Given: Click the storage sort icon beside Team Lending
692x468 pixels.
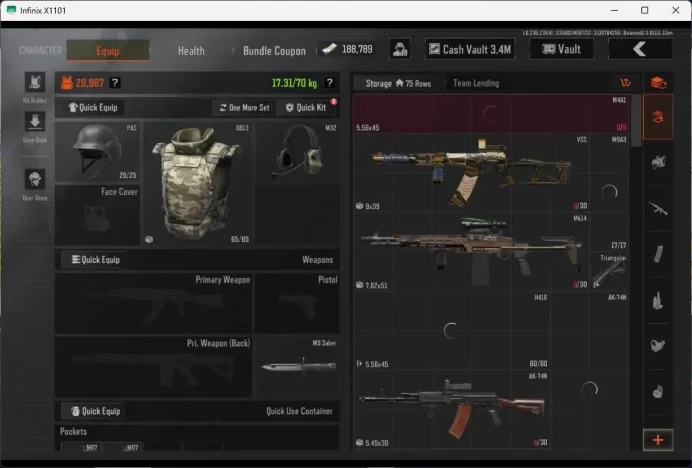Looking at the screenshot, I should [x=625, y=83].
